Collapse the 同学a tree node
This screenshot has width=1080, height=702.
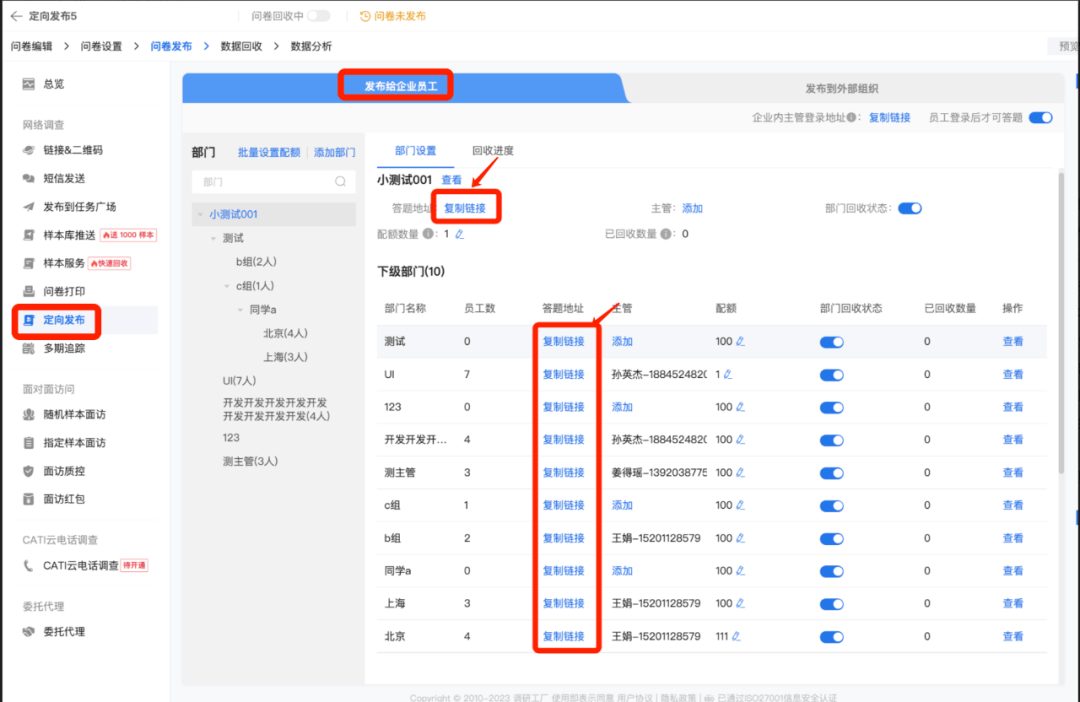tap(240, 310)
